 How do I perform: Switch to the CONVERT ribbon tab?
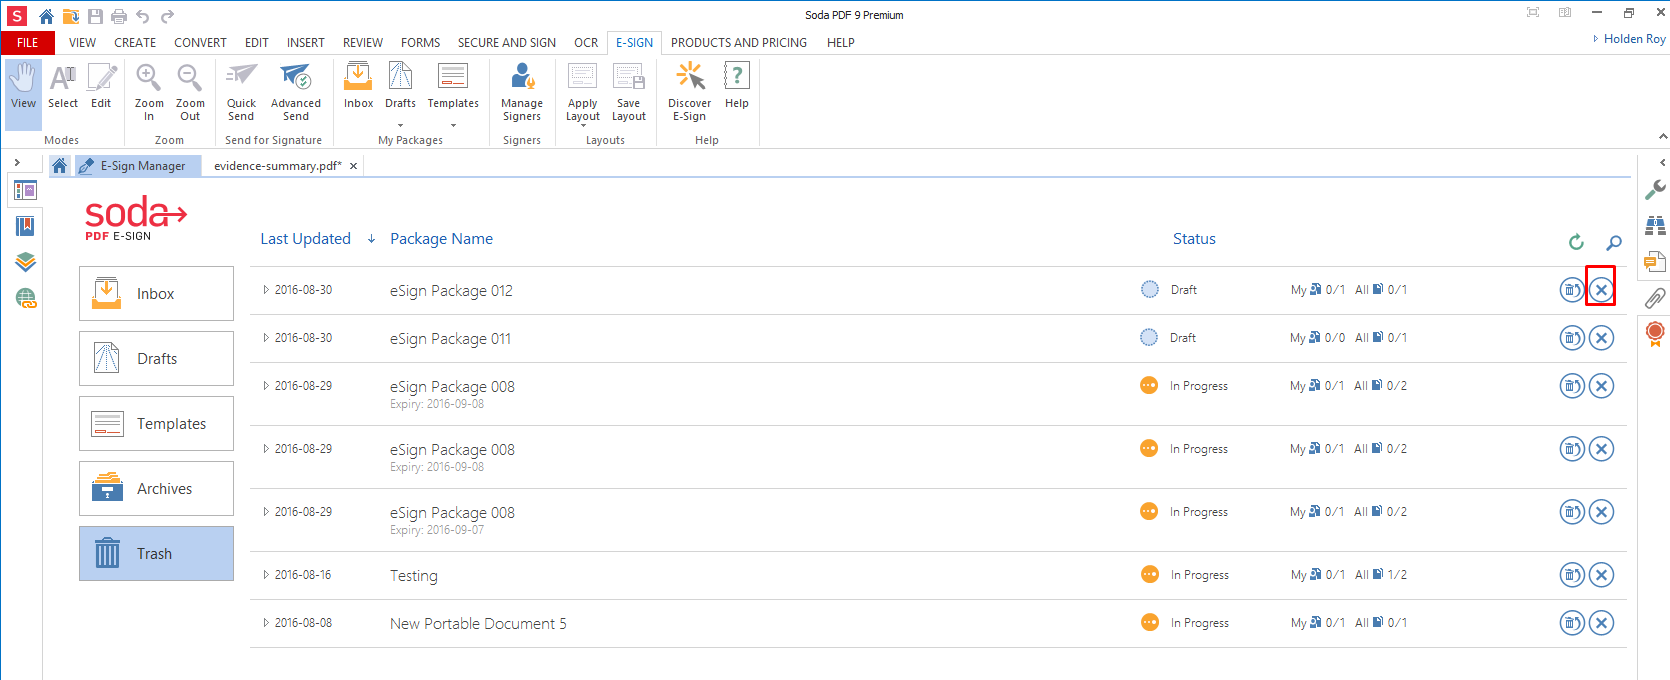200,43
